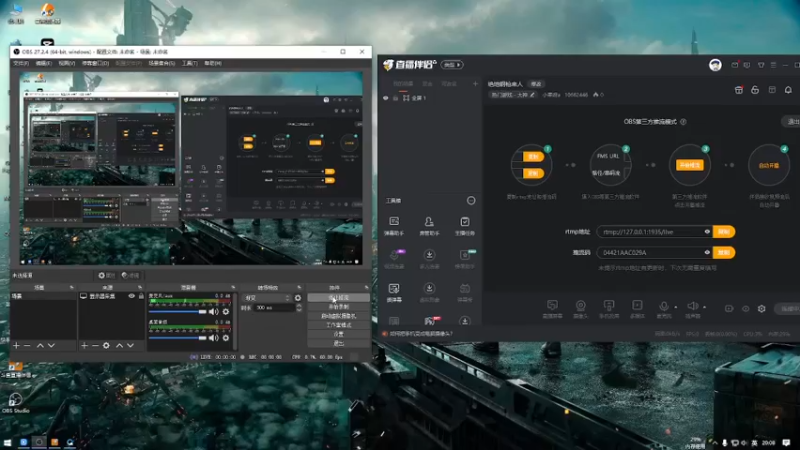Remove selected source in OBS sources panel
The image size is (800, 450).
tap(95, 345)
